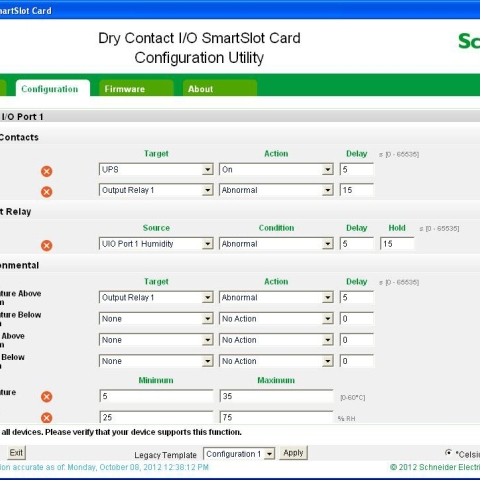Open the None target dropdown in the Above row
The width and height of the screenshot is (480, 480).
156,340
